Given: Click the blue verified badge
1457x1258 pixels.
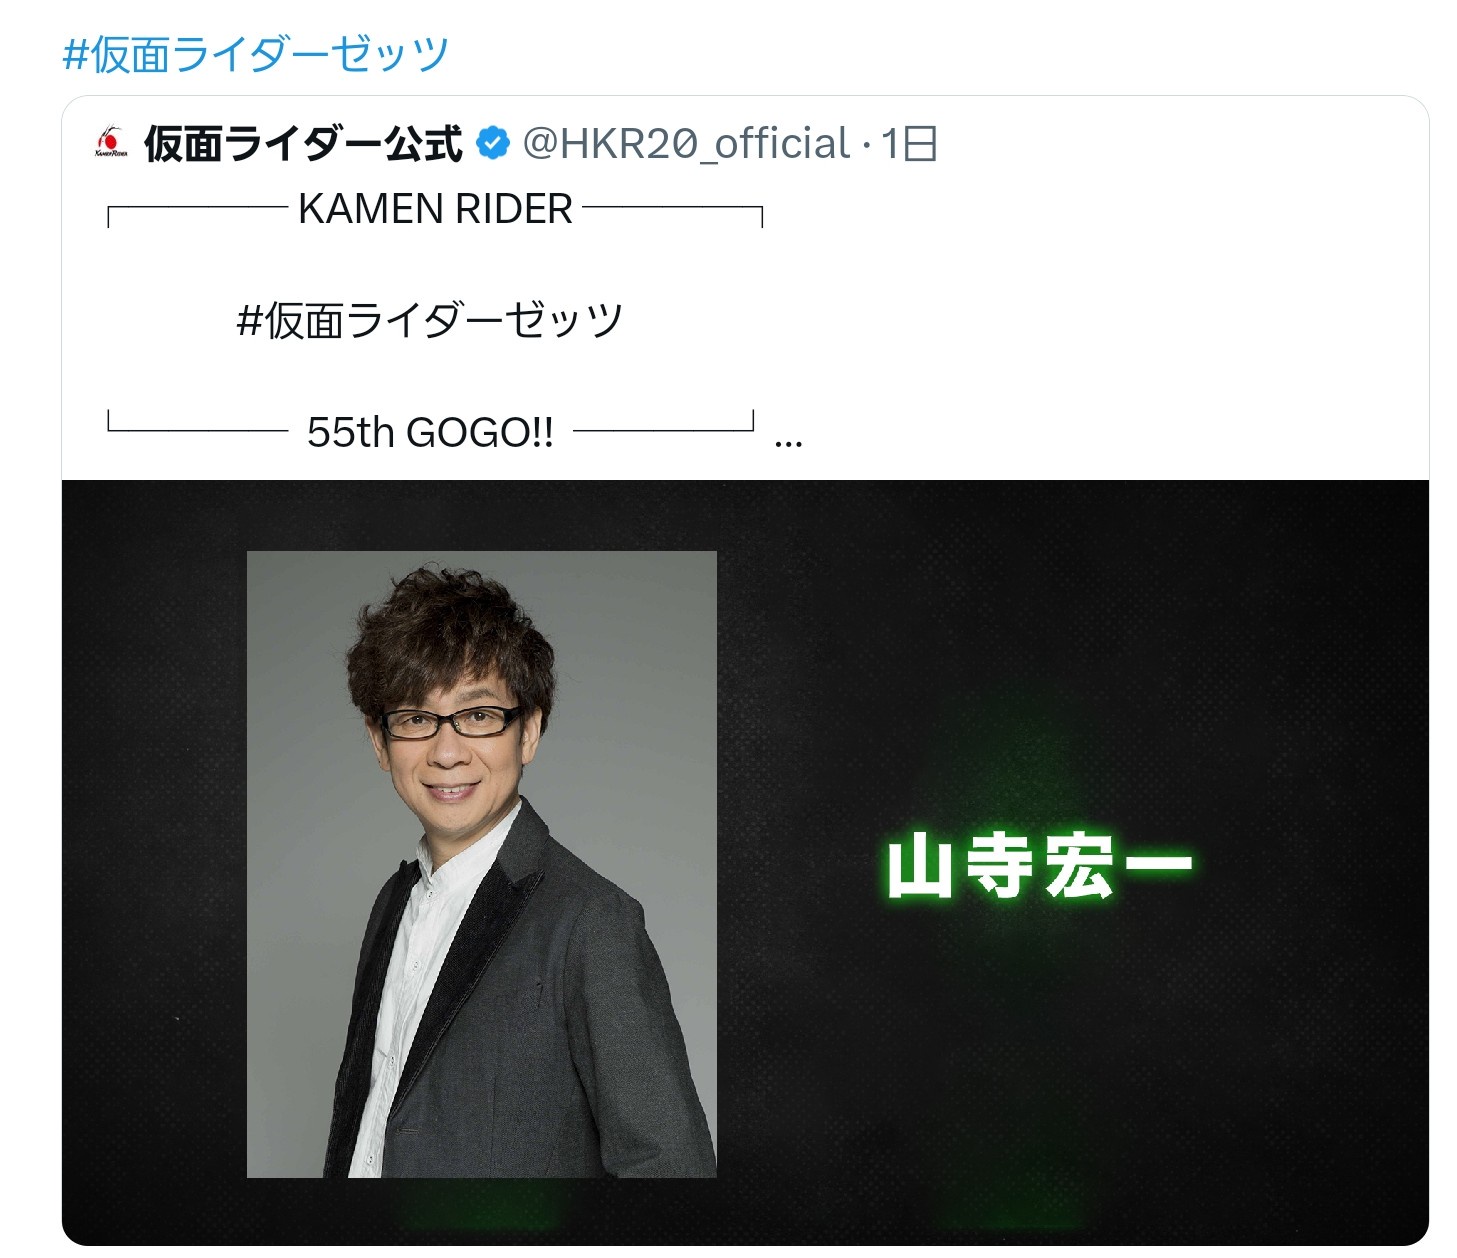Looking at the screenshot, I should [x=492, y=144].
